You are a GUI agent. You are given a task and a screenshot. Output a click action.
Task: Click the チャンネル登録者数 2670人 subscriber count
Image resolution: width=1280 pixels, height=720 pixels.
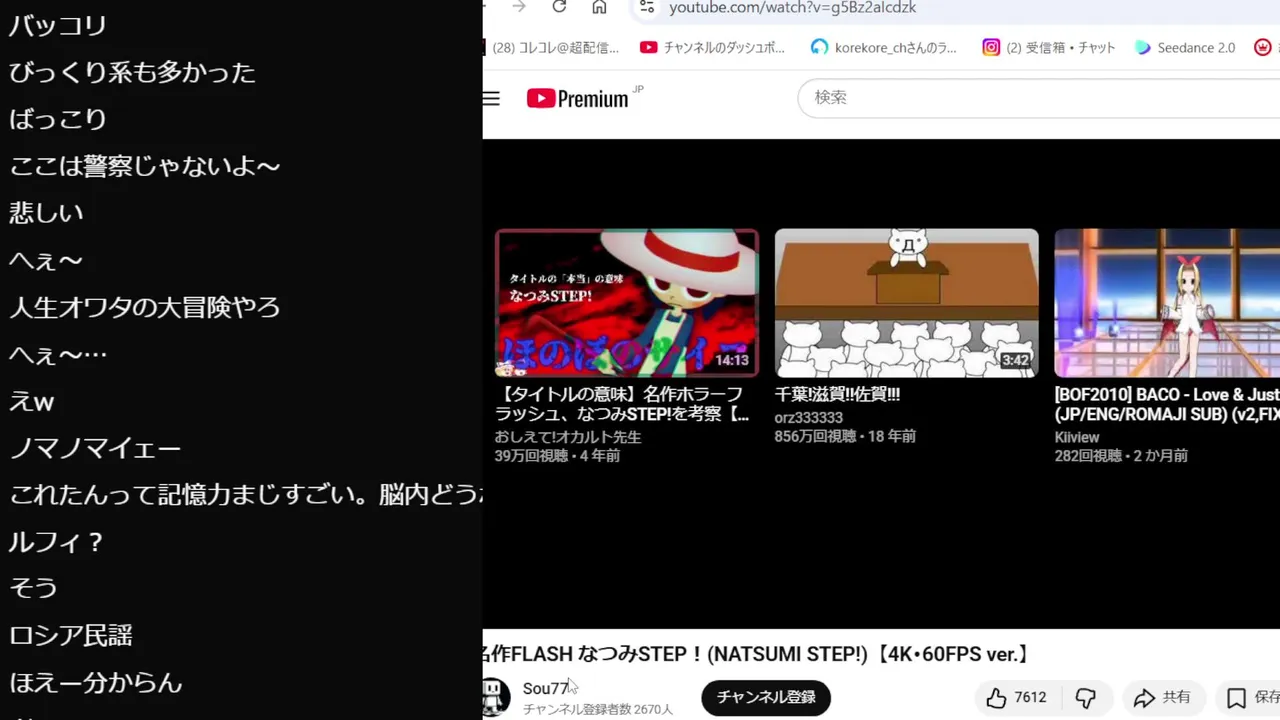(x=598, y=709)
